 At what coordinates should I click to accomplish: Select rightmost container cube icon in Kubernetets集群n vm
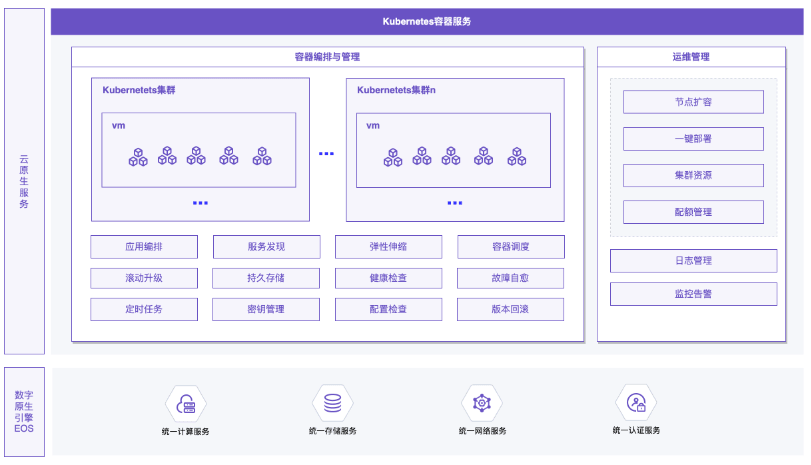point(517,156)
